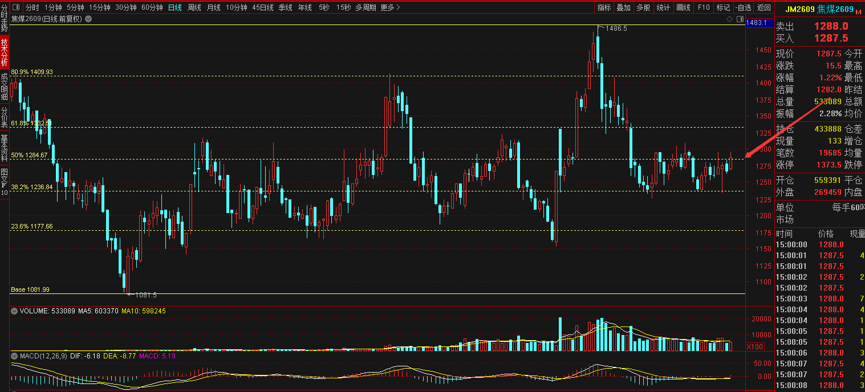The width and height of the screenshot is (865, 392).
Task: Switch to 周线 period
Action: pyautogui.click(x=194, y=8)
